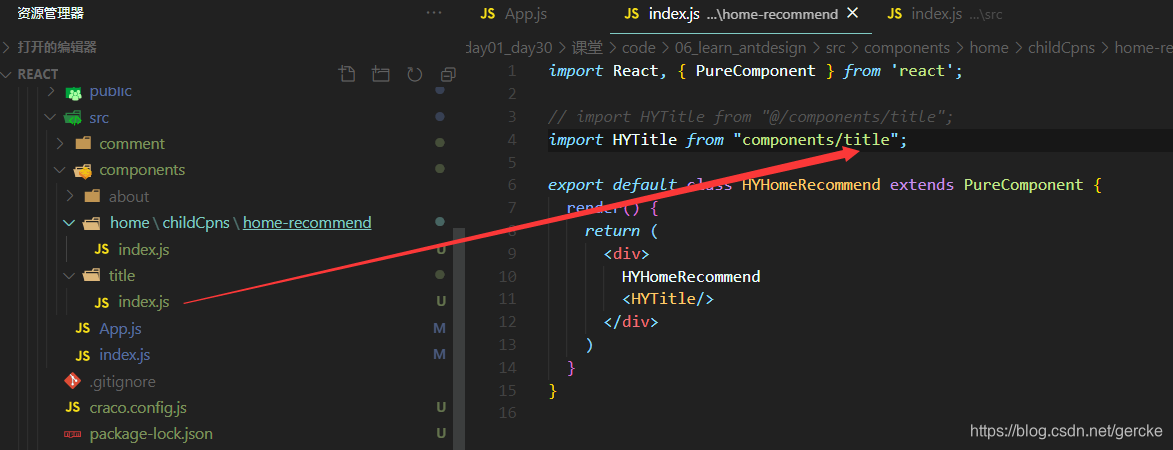Close the index.js home-recommend tab
Screen dimensions: 1173x450
852,13
